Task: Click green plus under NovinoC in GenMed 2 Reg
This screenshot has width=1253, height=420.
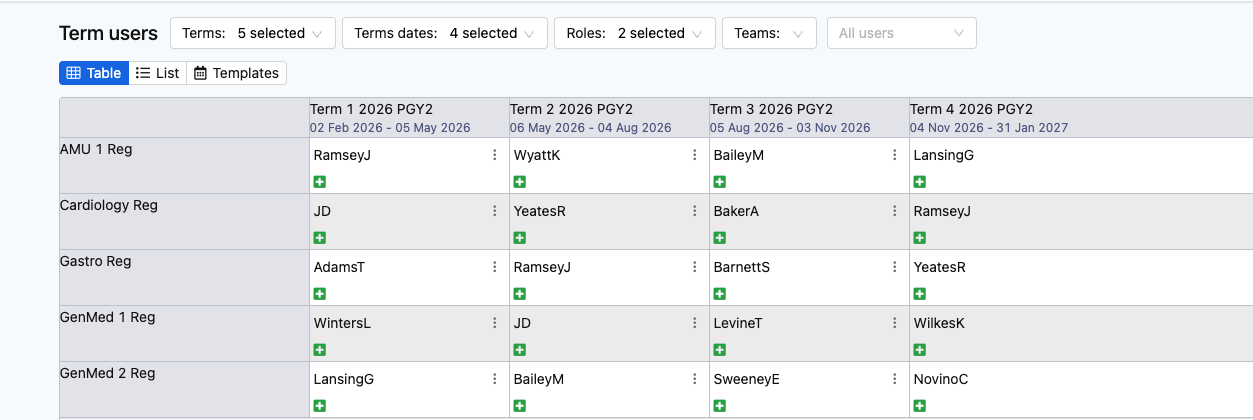Action: tap(919, 406)
